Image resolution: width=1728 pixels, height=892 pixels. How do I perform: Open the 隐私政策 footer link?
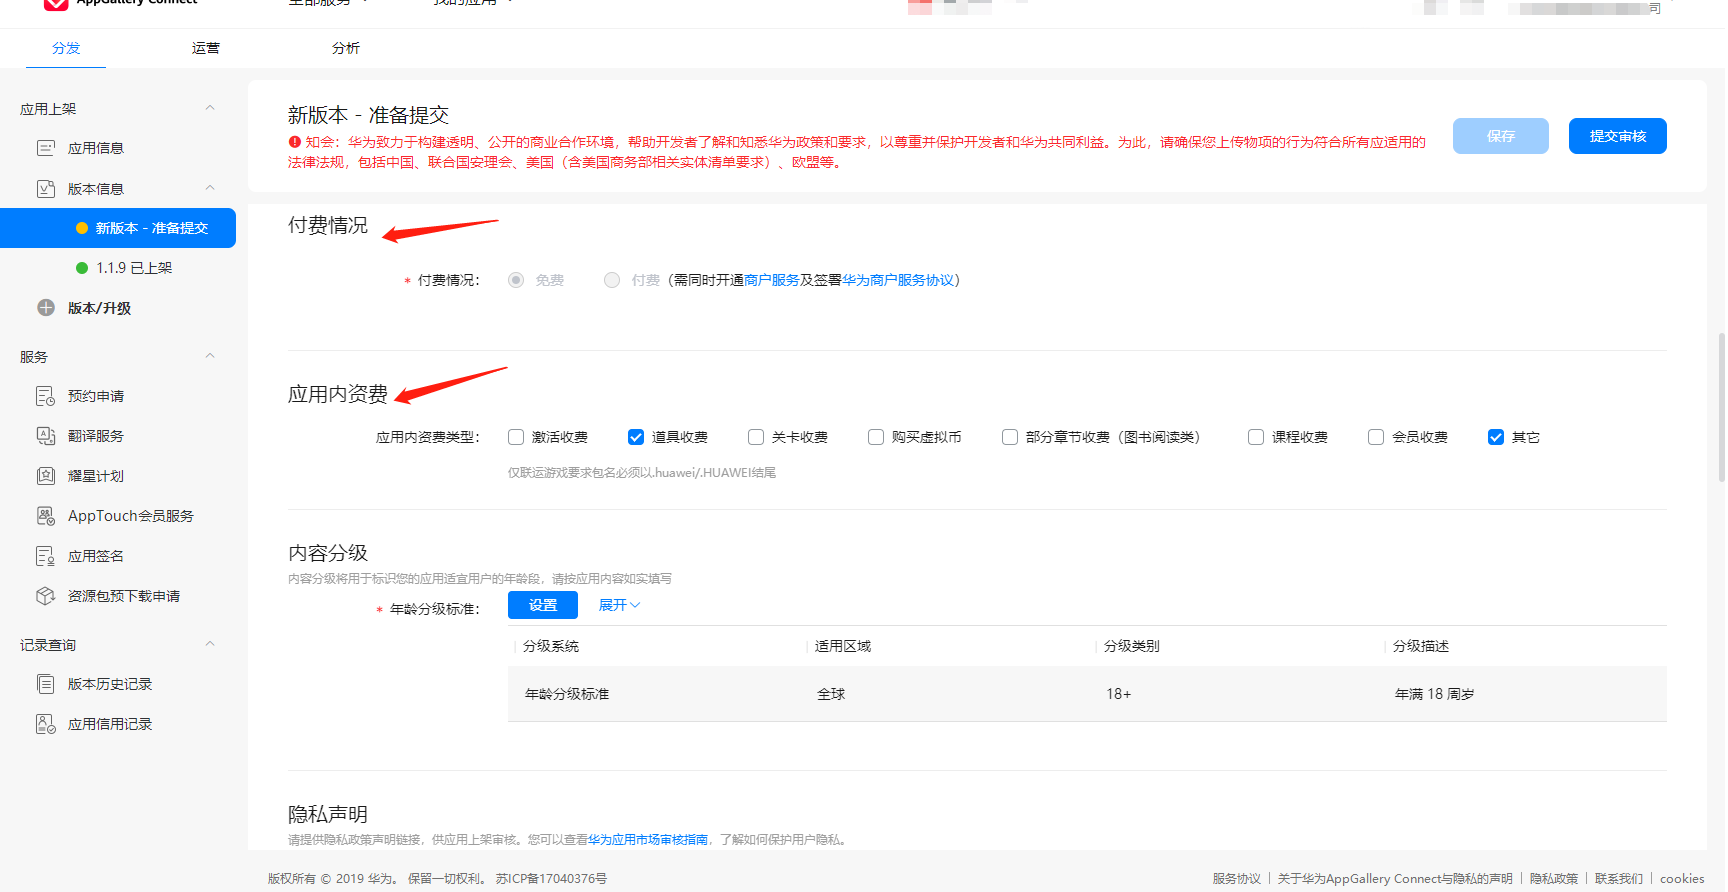pyautogui.click(x=1554, y=879)
